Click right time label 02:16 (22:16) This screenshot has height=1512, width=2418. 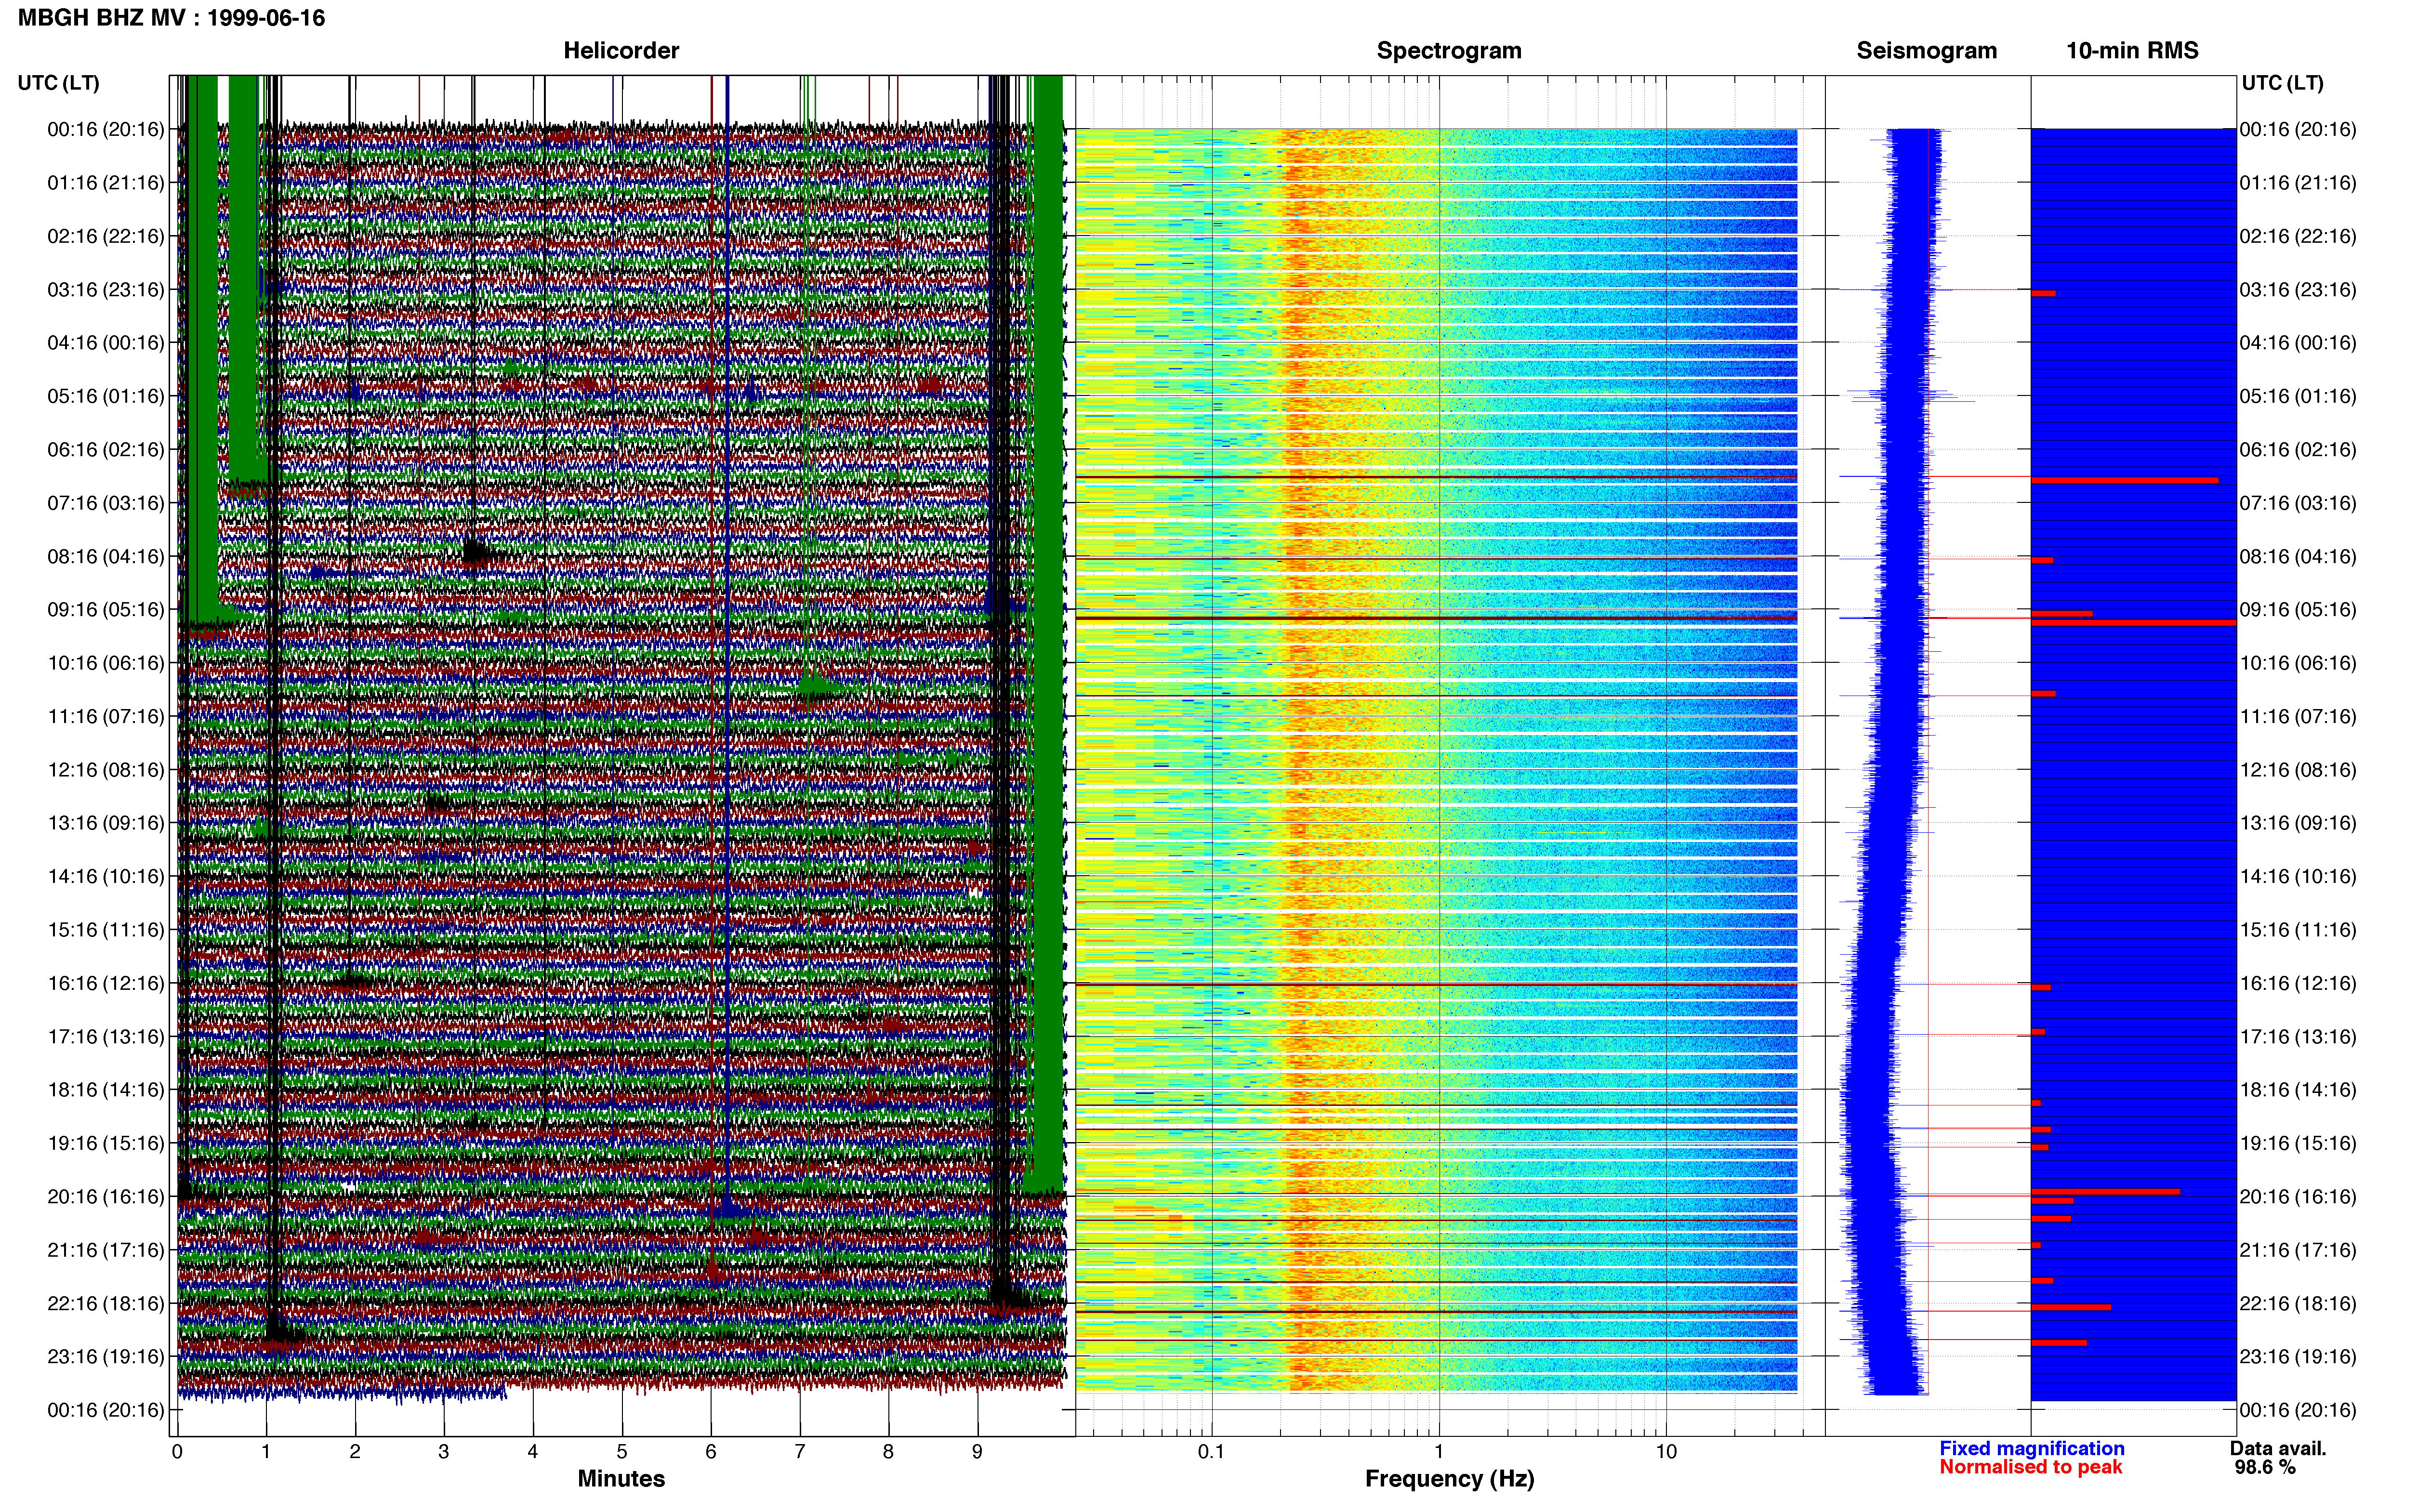(x=2298, y=236)
